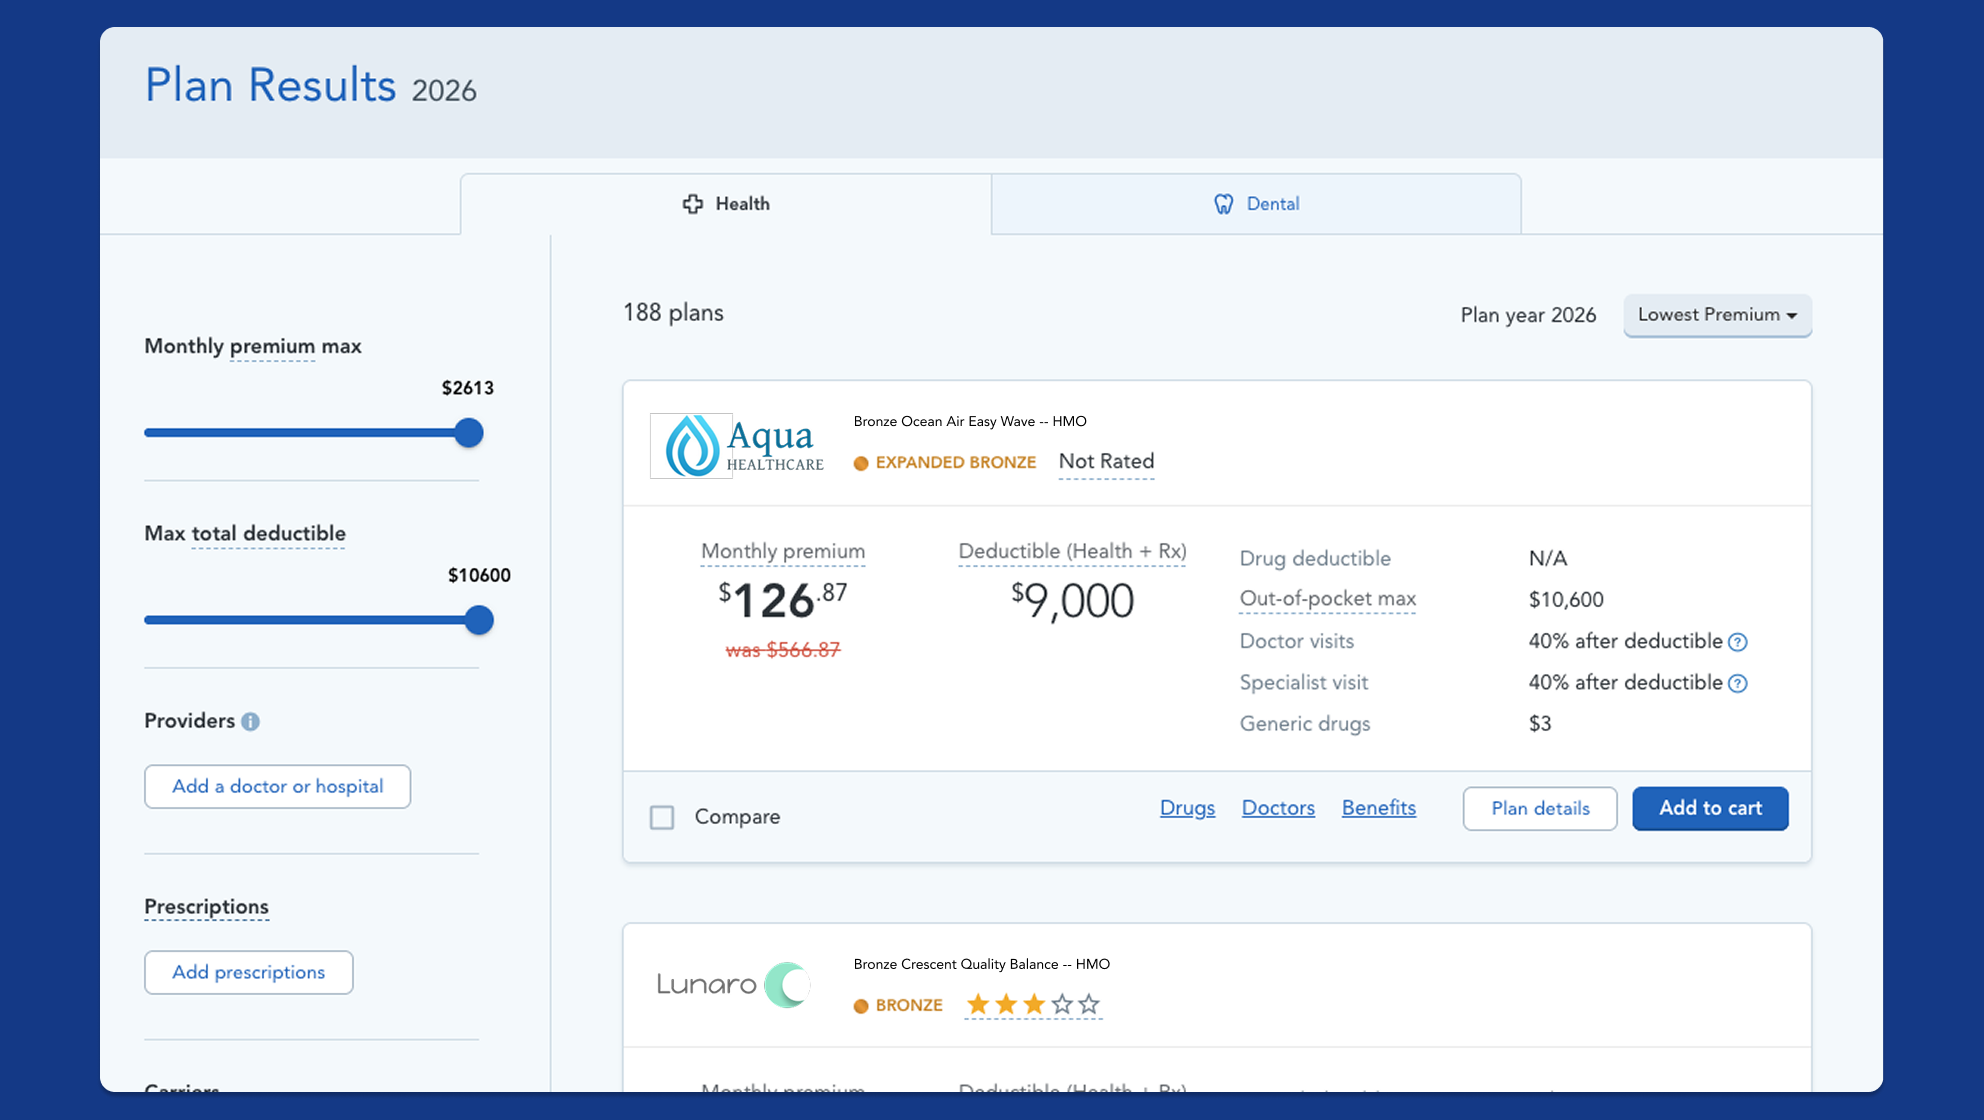Expand the Not Rated tooltip
Screen dimensions: 1984x1120
pos(1106,462)
